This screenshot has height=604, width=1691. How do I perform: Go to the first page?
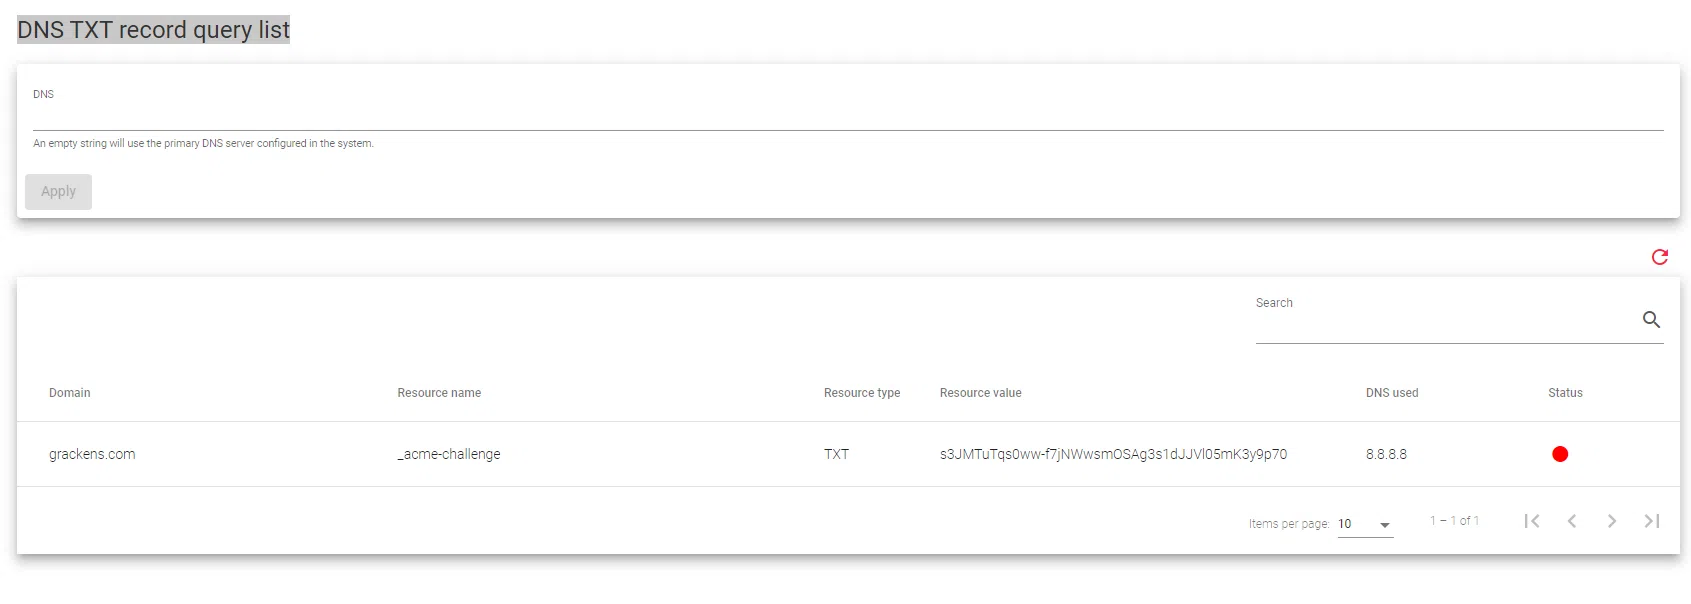point(1532,521)
